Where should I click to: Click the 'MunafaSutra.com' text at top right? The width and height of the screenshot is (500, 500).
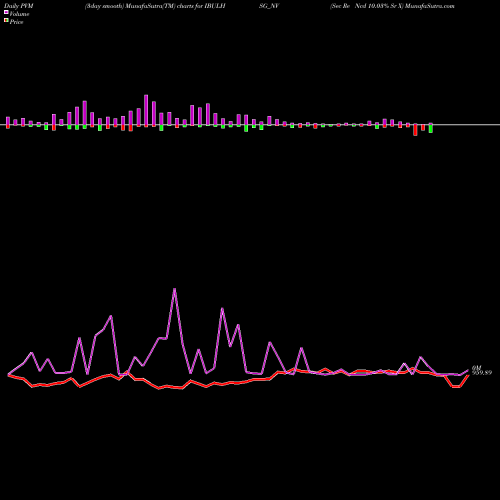[430, 6]
